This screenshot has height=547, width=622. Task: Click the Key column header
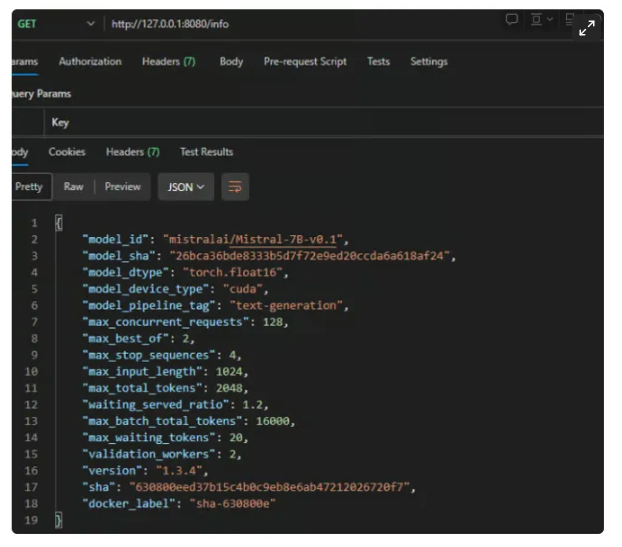60,122
